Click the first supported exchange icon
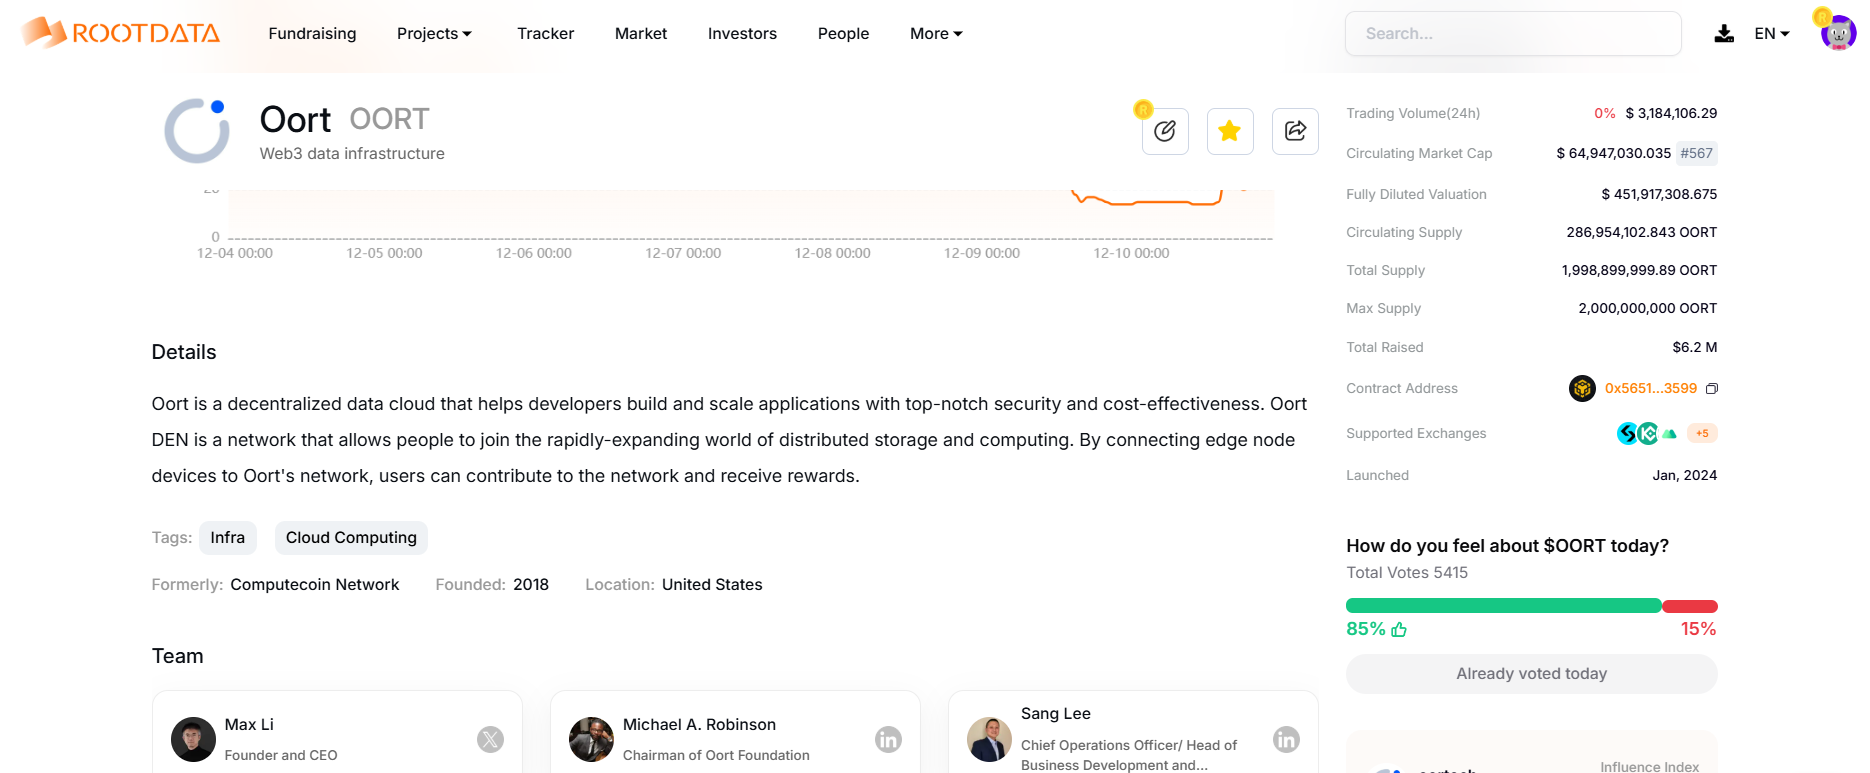The width and height of the screenshot is (1870, 773). (x=1628, y=433)
